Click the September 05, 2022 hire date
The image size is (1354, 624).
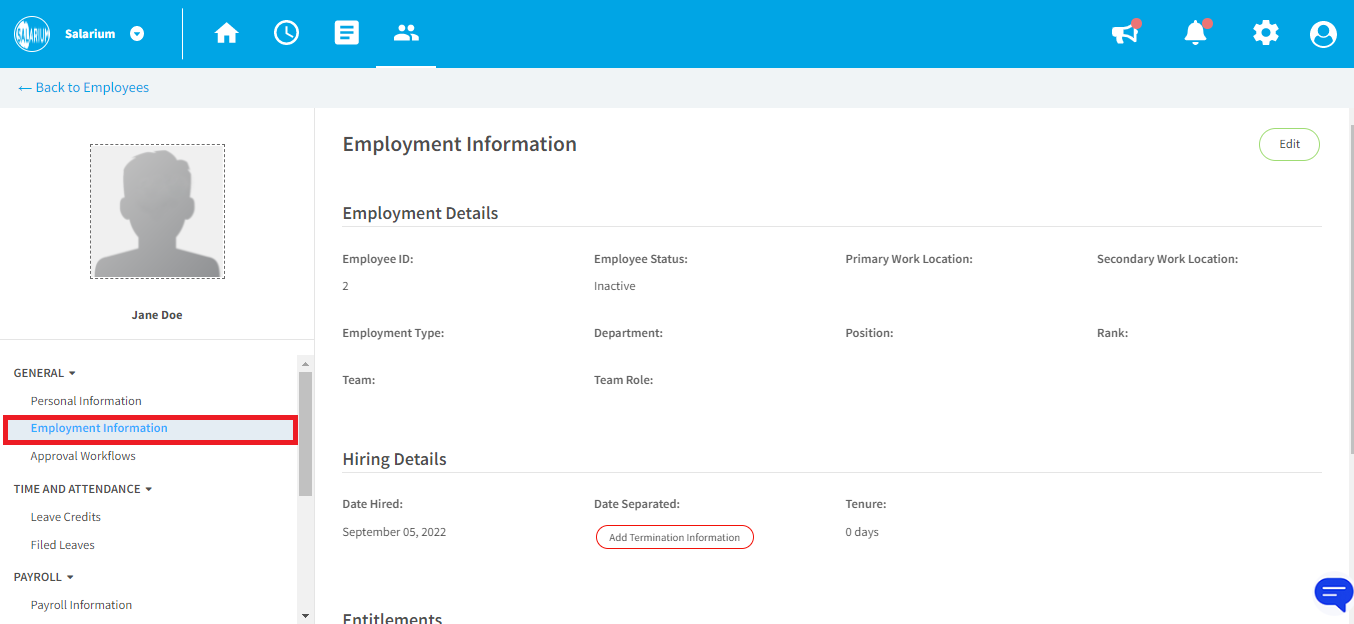tap(394, 532)
